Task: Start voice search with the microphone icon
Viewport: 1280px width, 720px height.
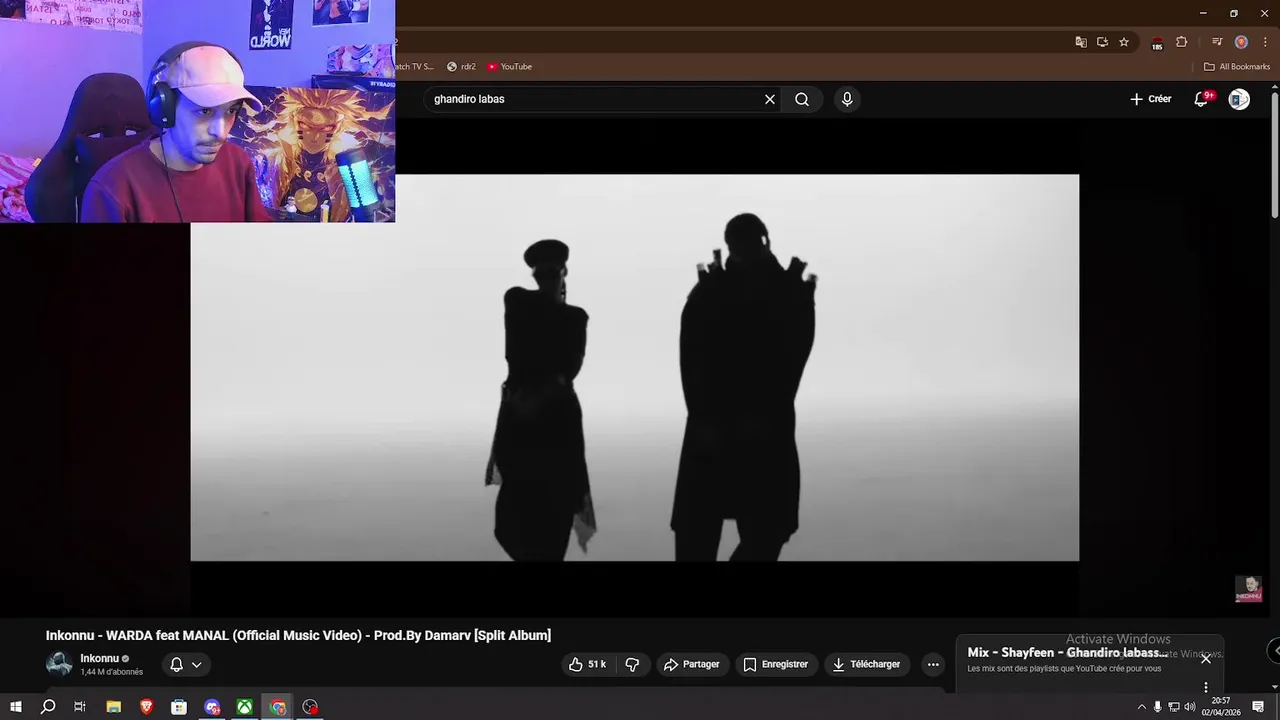Action: (x=847, y=99)
